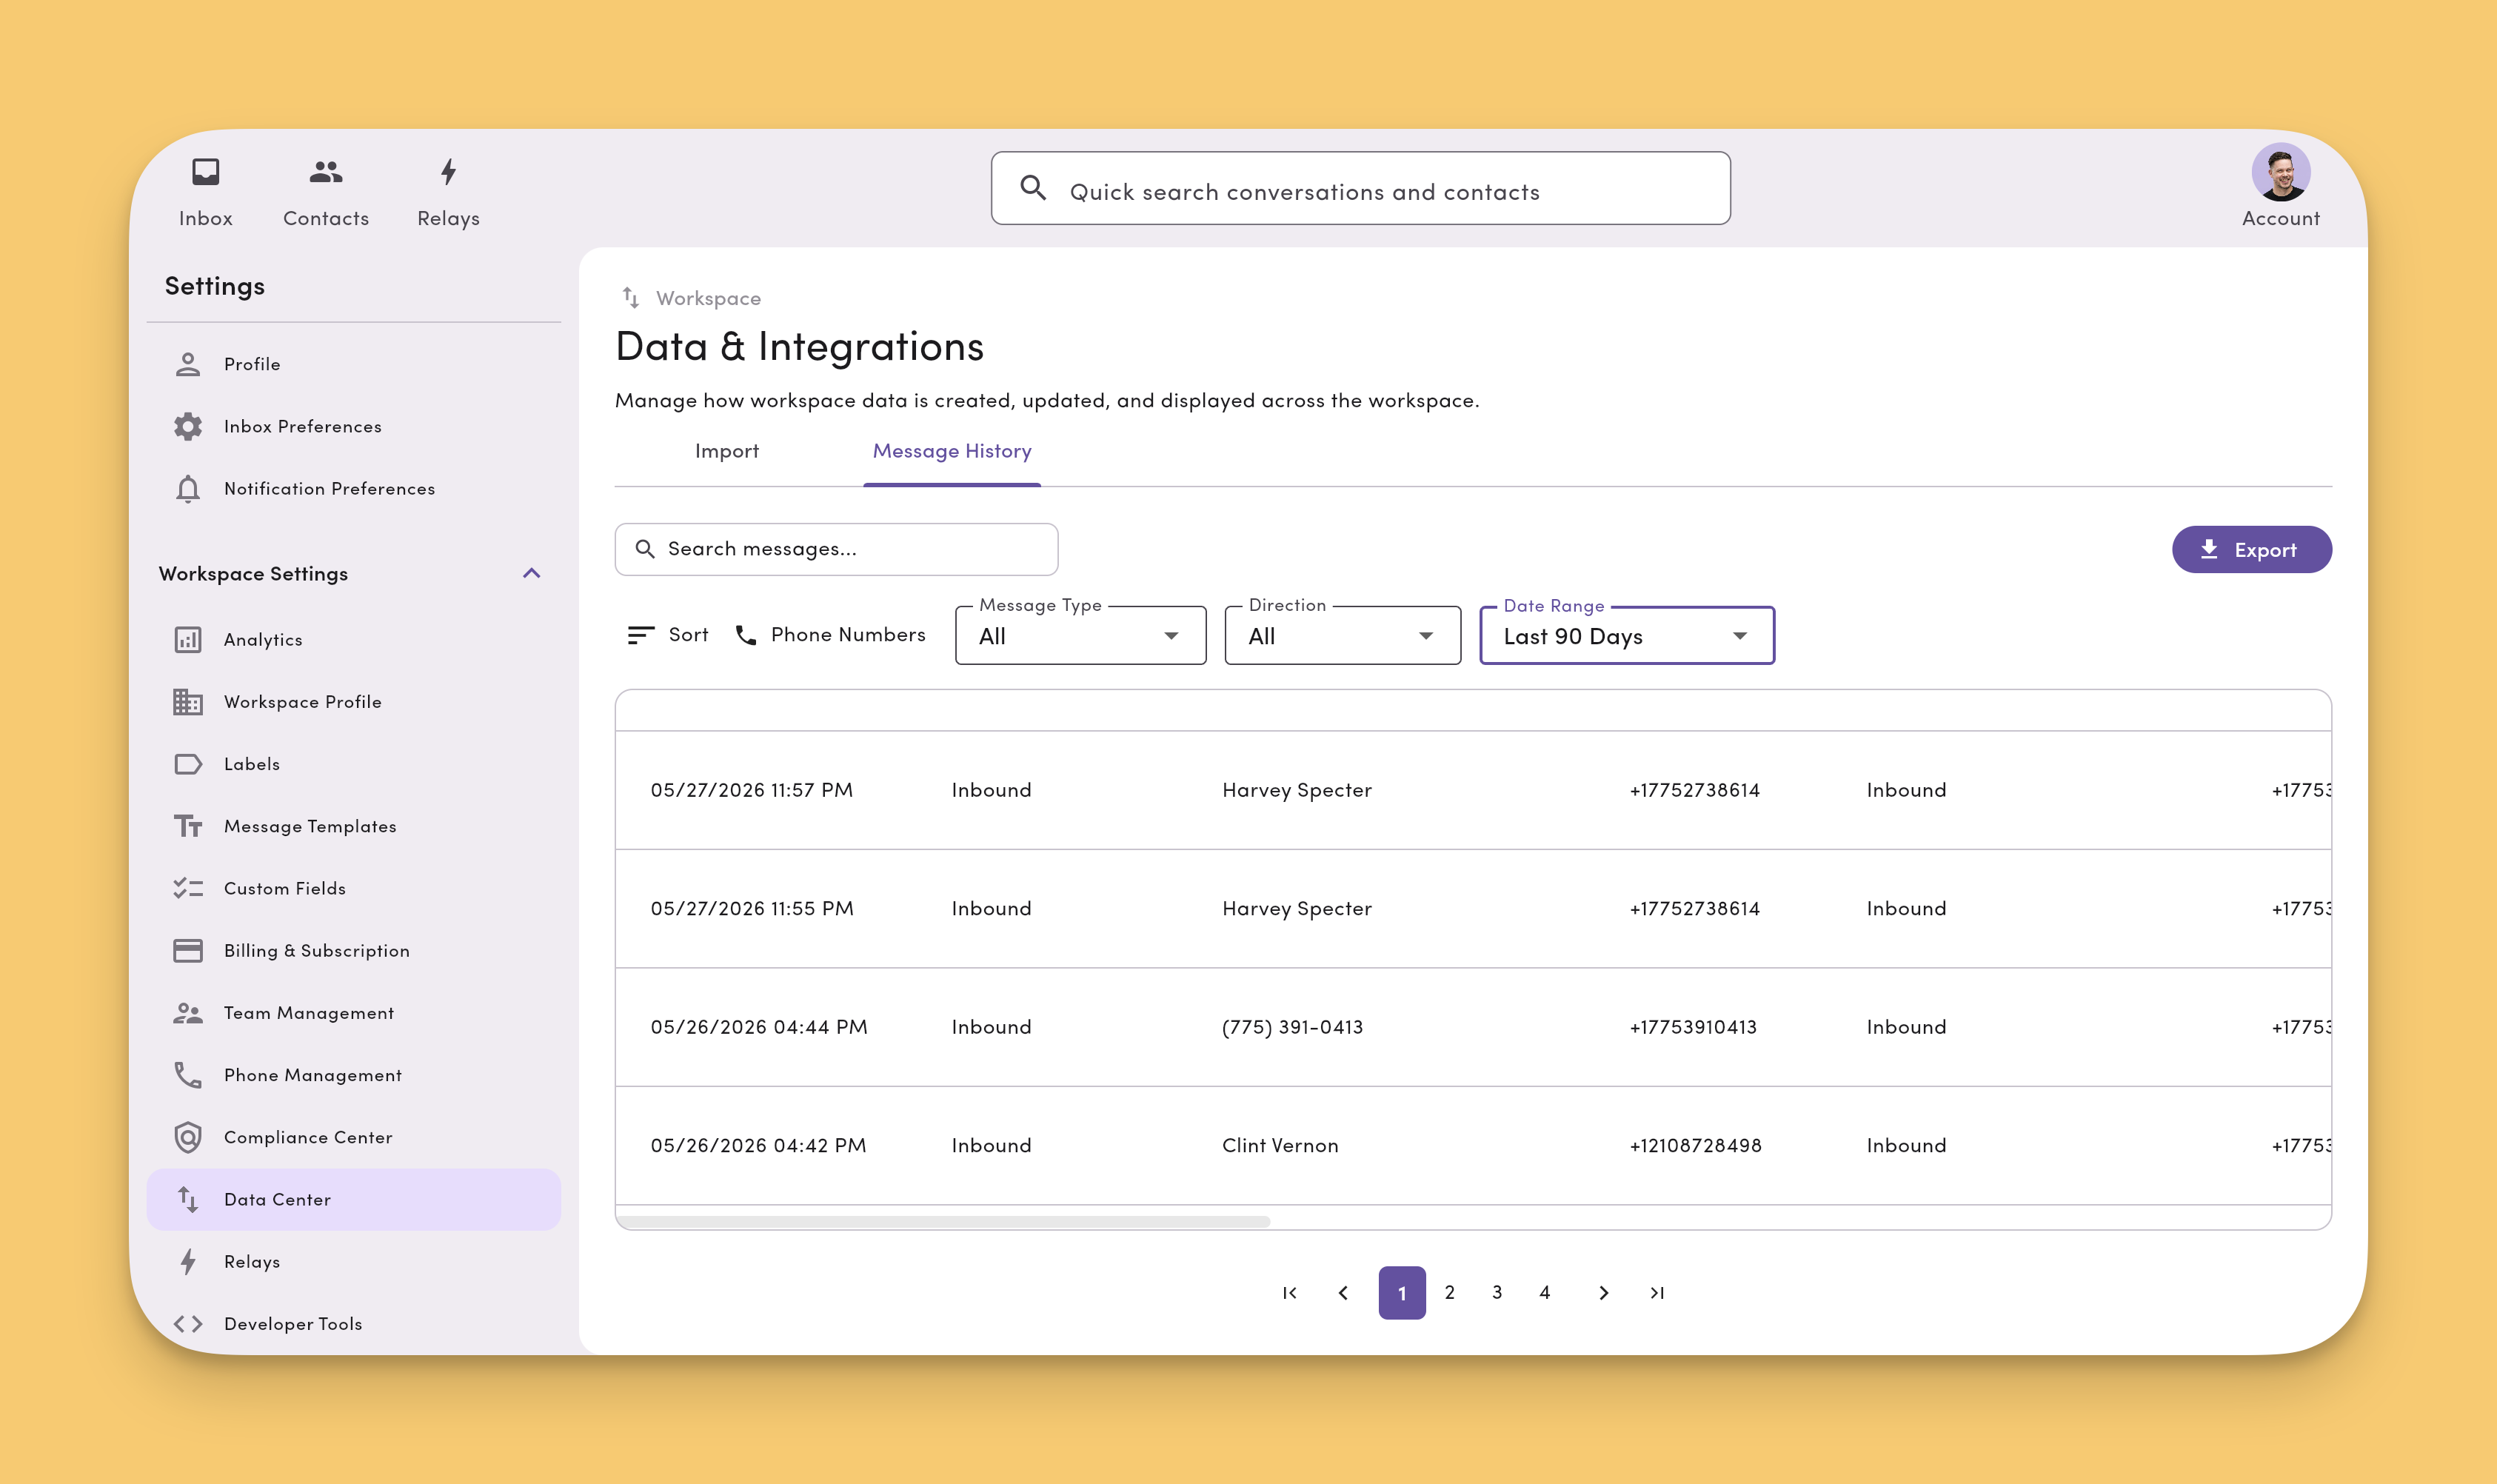
Task: Open Profile settings
Action: click(x=353, y=364)
